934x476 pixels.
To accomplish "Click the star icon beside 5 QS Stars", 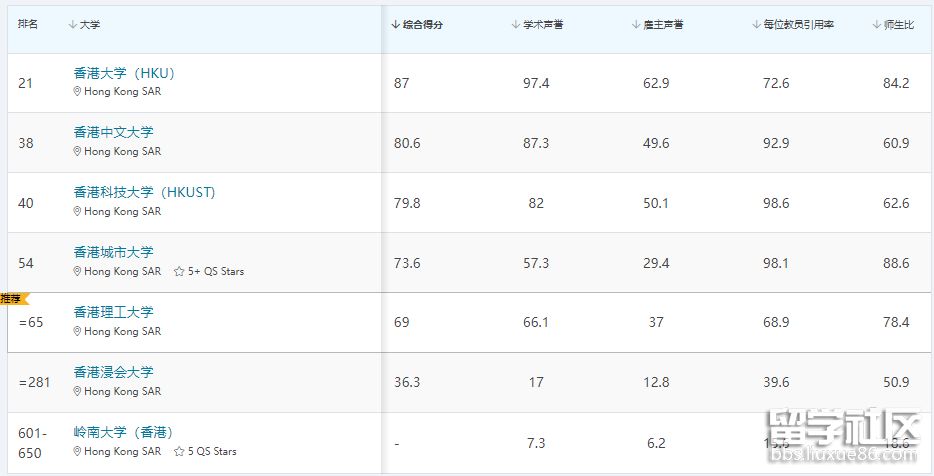I will 179,452.
